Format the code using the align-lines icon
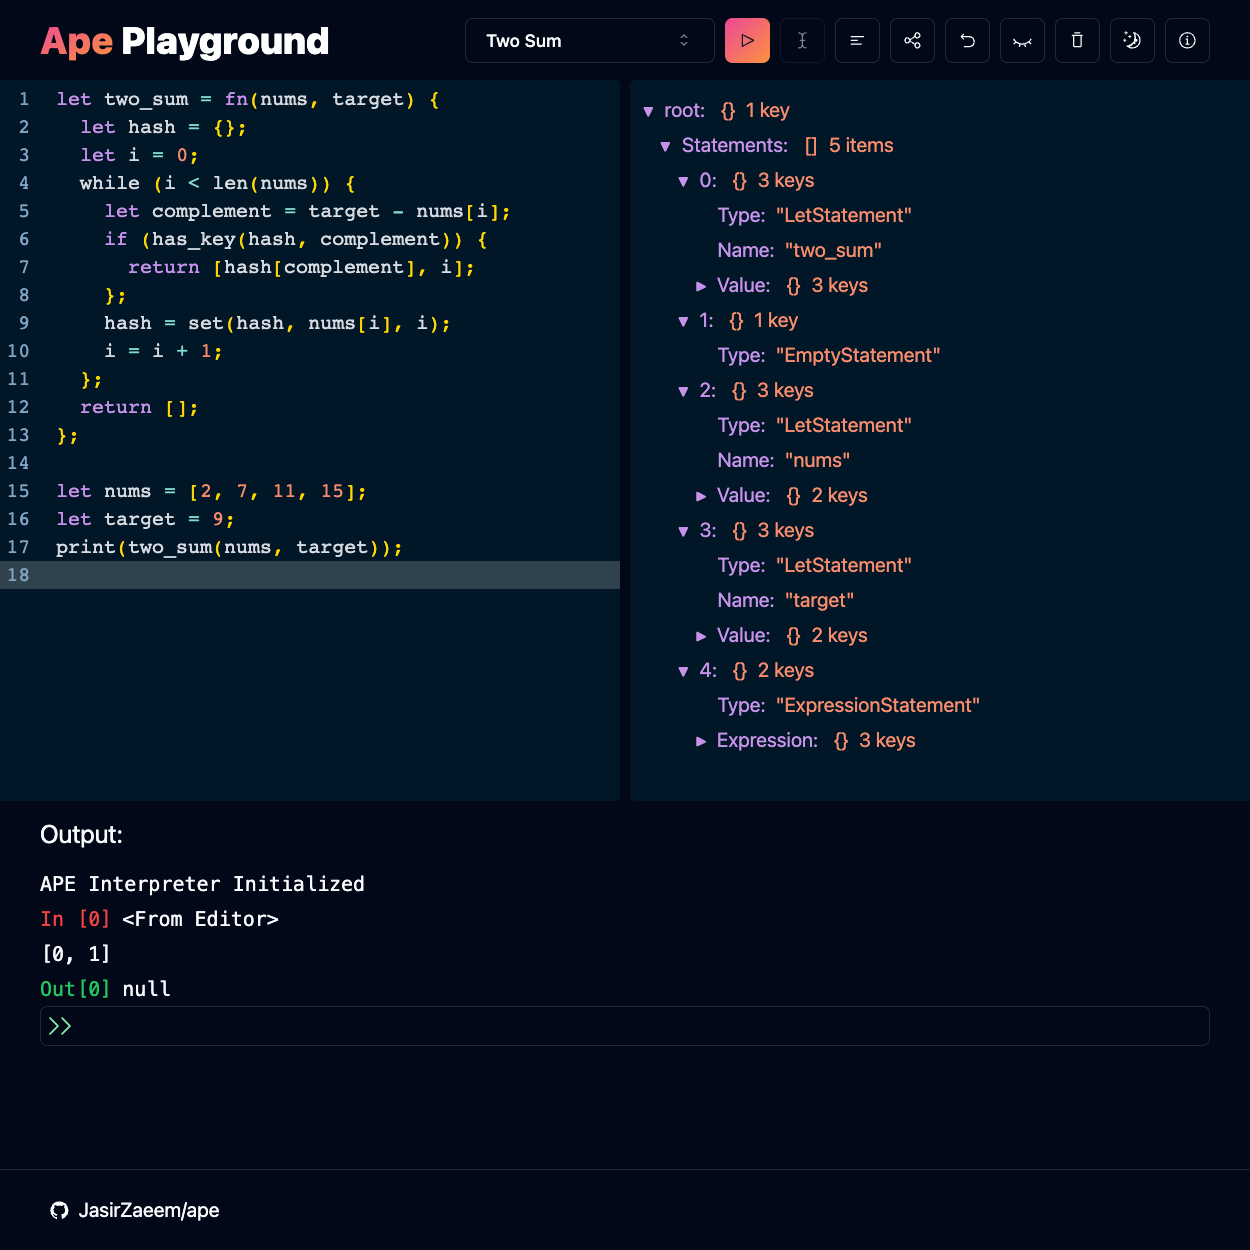The height and width of the screenshot is (1250, 1250). [x=857, y=41]
